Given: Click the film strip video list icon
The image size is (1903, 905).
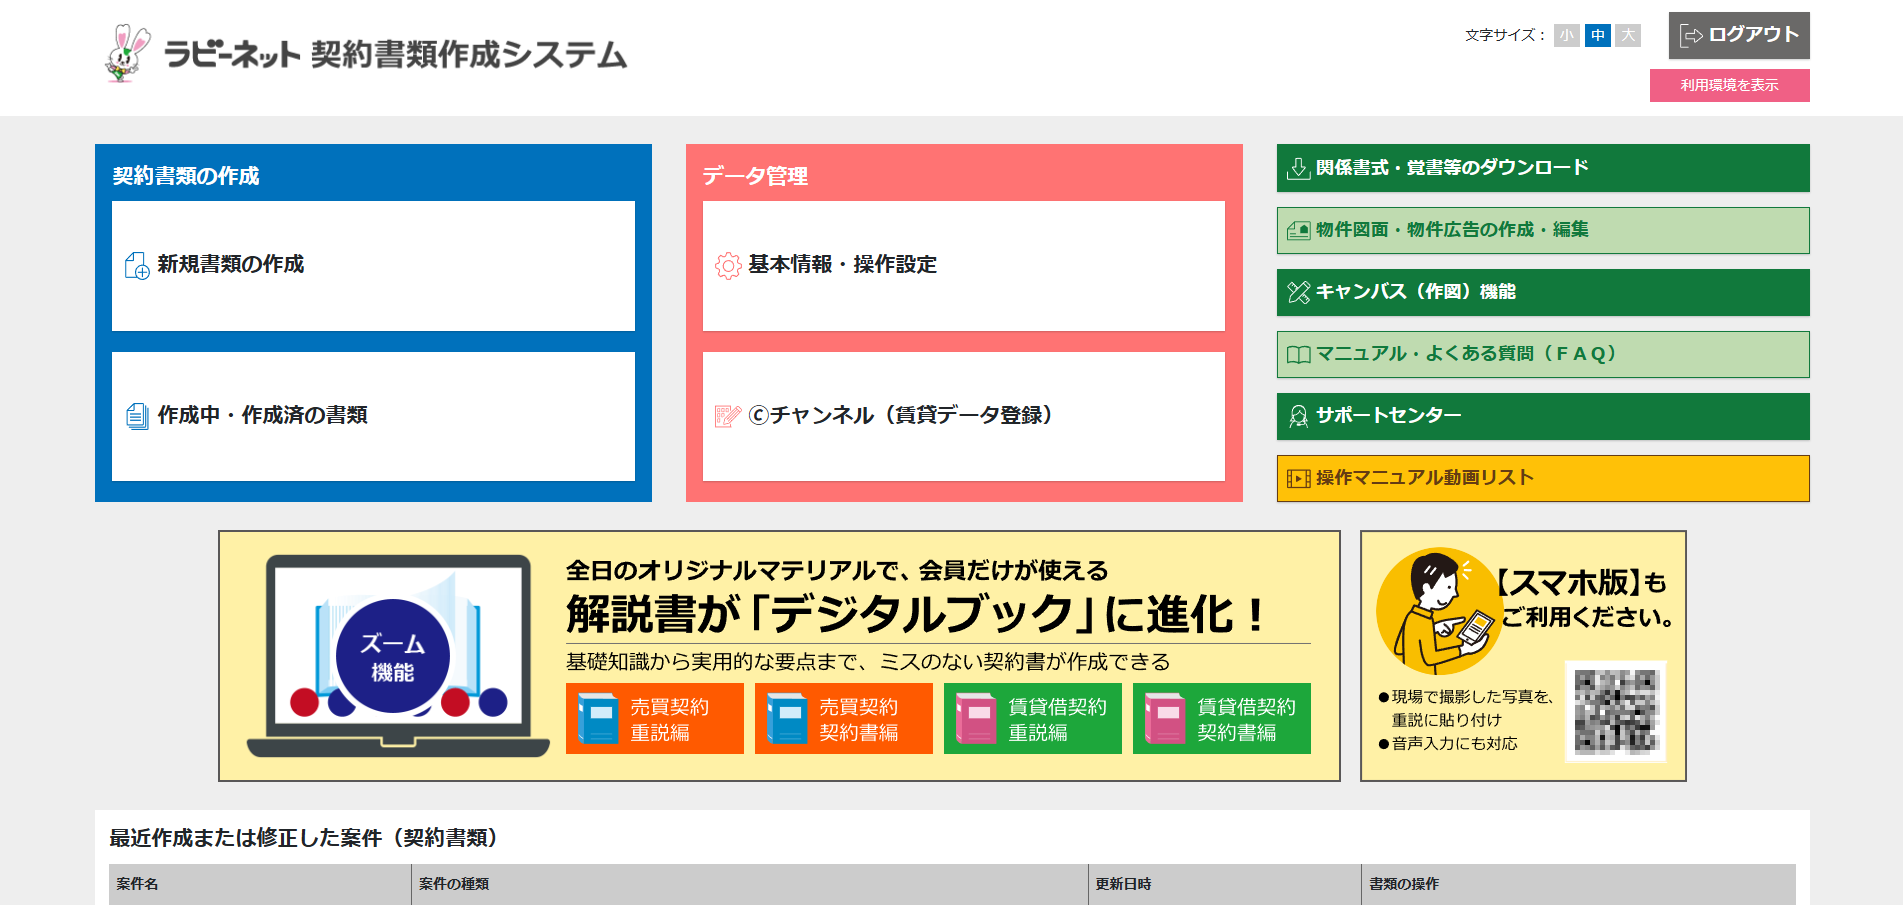Looking at the screenshot, I should coord(1298,478).
